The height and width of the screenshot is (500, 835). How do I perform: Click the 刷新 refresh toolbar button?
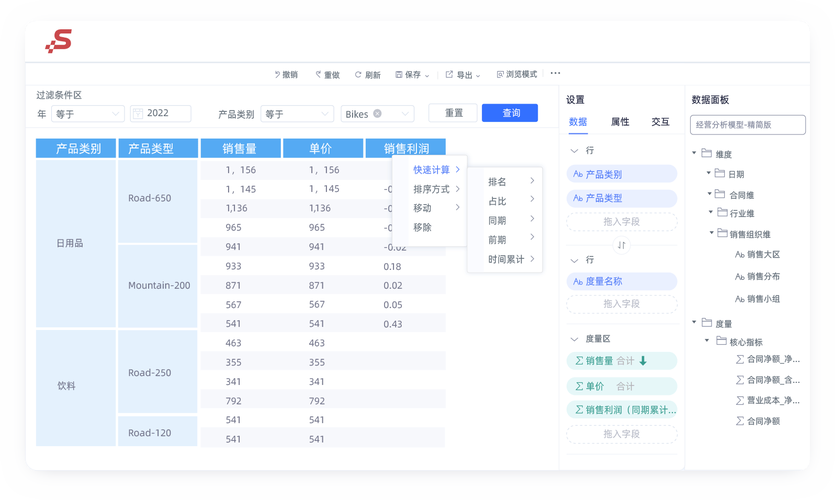click(x=368, y=75)
